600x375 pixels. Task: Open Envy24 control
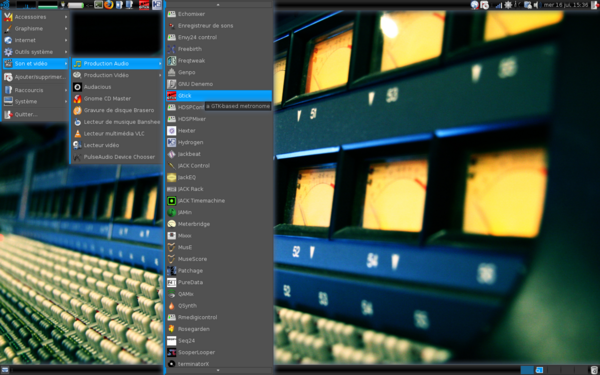[219, 38]
